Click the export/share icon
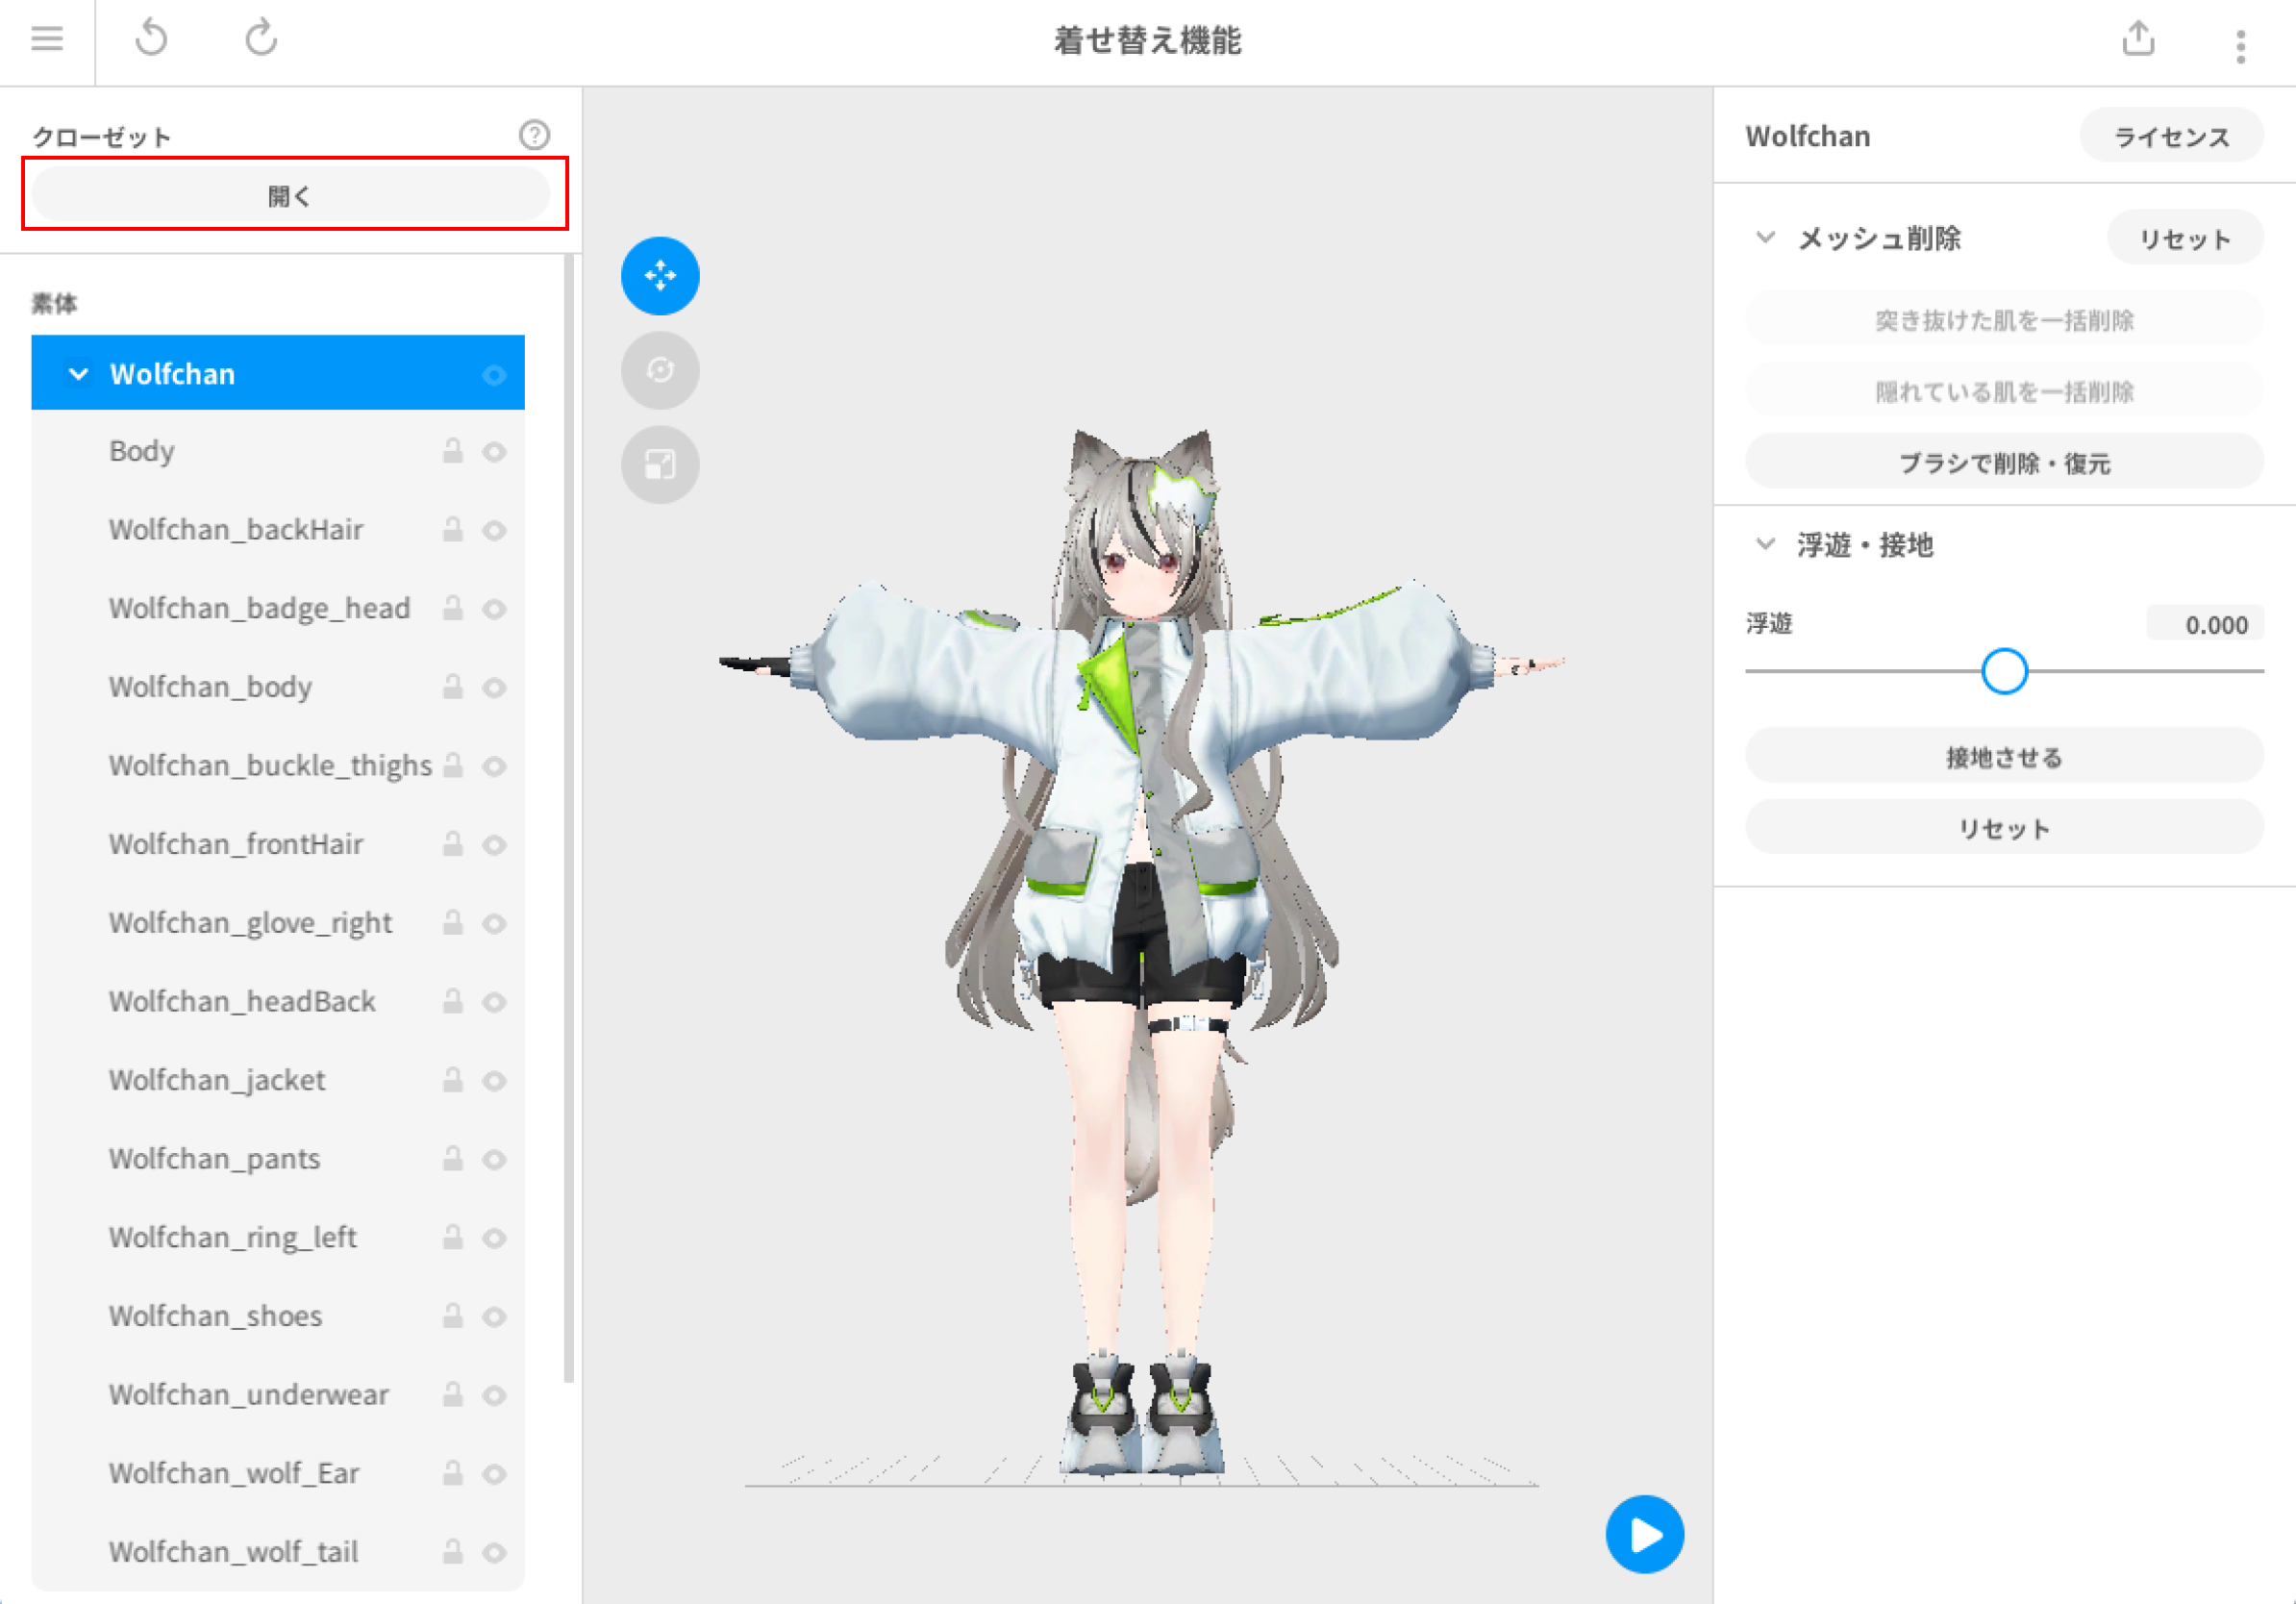 point(2138,39)
